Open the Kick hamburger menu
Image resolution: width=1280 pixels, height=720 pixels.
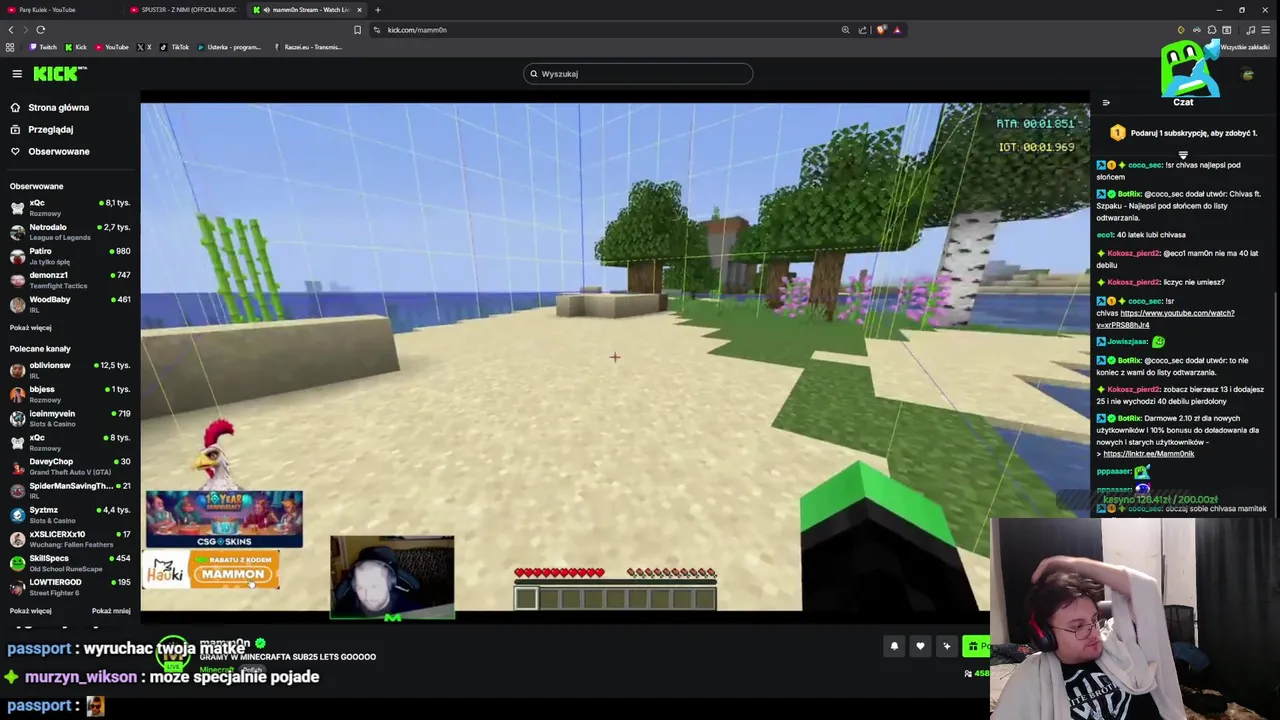17,74
